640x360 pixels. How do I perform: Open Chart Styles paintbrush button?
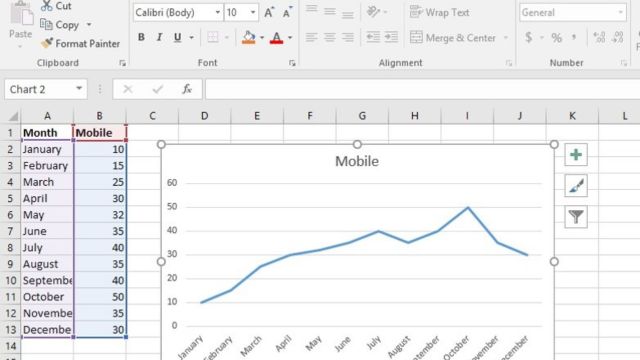point(576,186)
